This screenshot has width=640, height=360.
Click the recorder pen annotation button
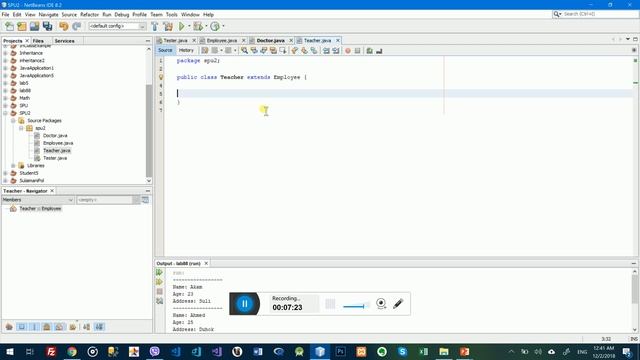398,303
